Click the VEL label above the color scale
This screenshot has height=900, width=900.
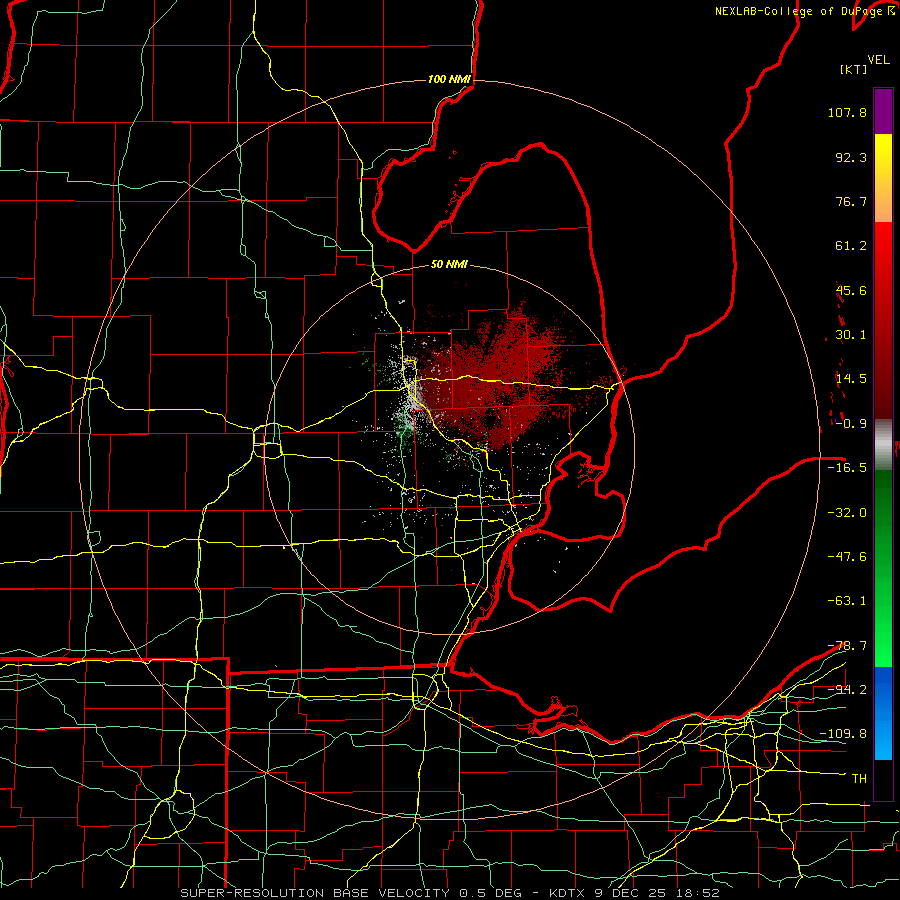878,60
